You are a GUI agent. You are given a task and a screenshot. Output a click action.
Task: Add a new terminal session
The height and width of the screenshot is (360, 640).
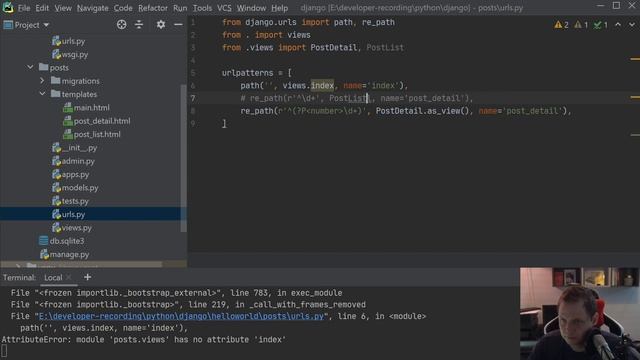[x=87, y=277]
